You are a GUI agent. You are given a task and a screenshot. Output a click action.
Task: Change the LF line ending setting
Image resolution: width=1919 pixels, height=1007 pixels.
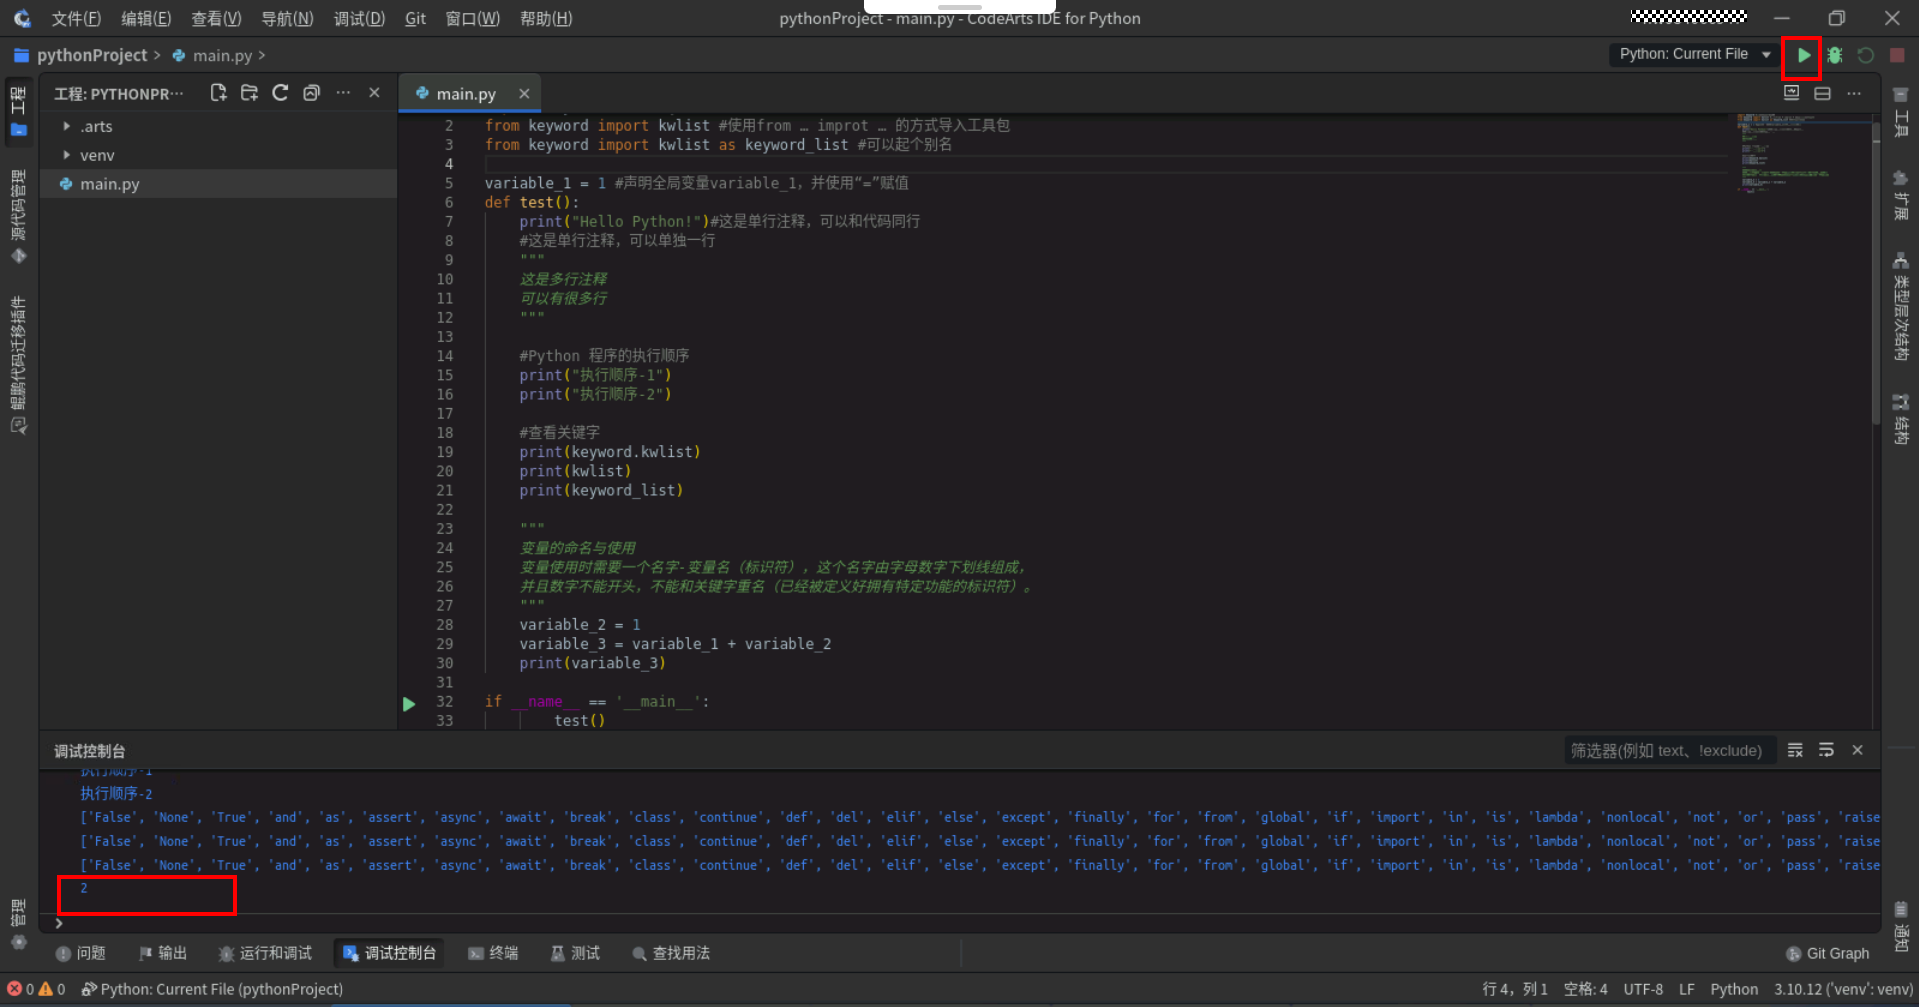tap(1686, 989)
